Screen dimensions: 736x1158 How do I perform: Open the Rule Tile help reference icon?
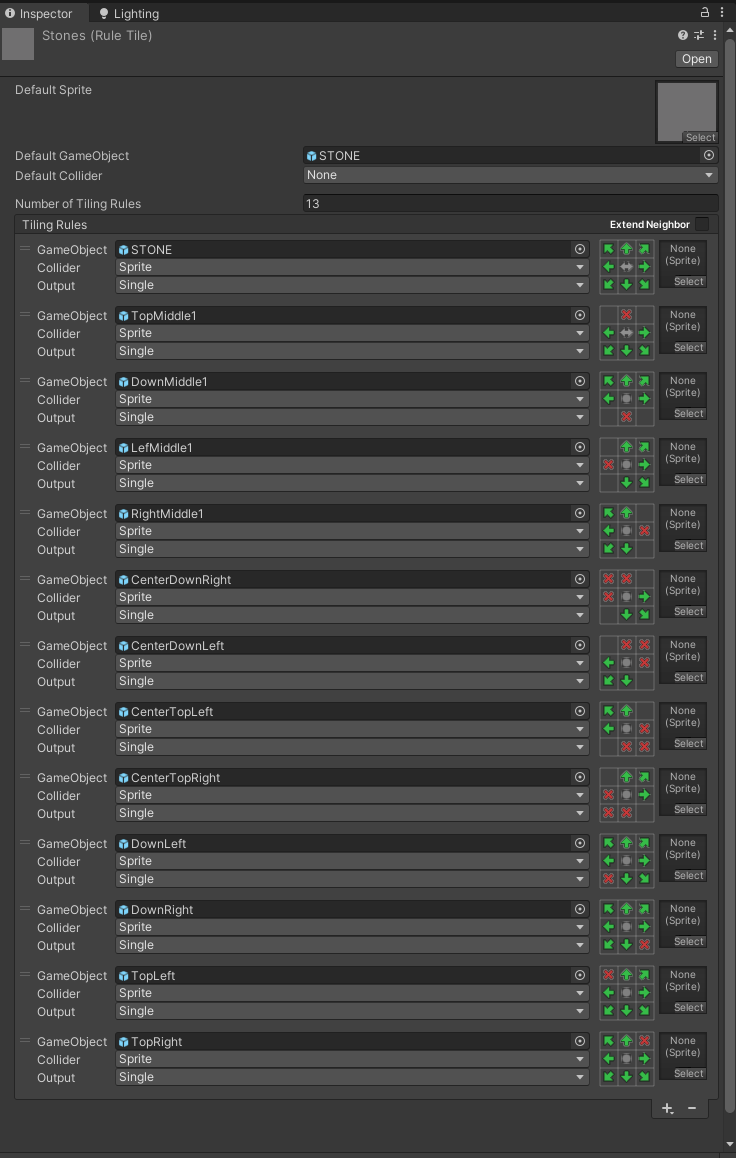683,35
